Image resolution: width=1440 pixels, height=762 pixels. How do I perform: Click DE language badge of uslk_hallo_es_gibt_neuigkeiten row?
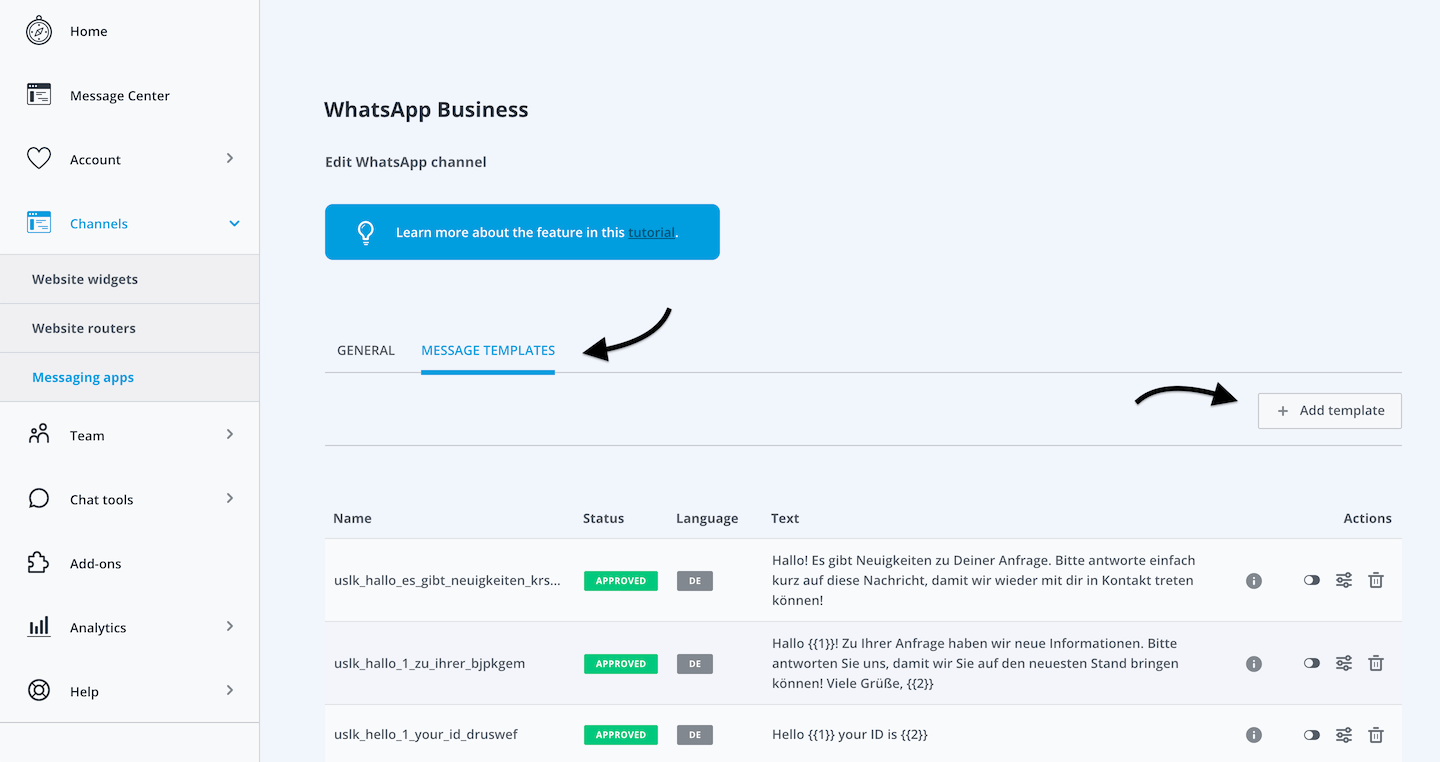tap(695, 581)
